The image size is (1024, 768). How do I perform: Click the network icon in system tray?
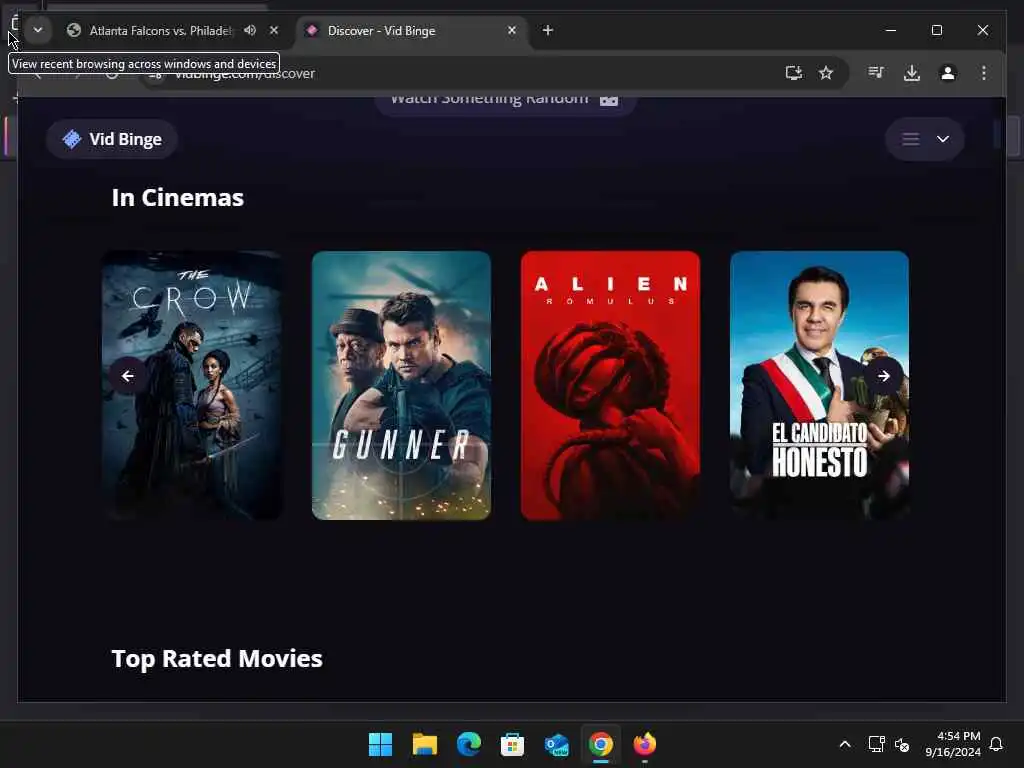pos(876,744)
